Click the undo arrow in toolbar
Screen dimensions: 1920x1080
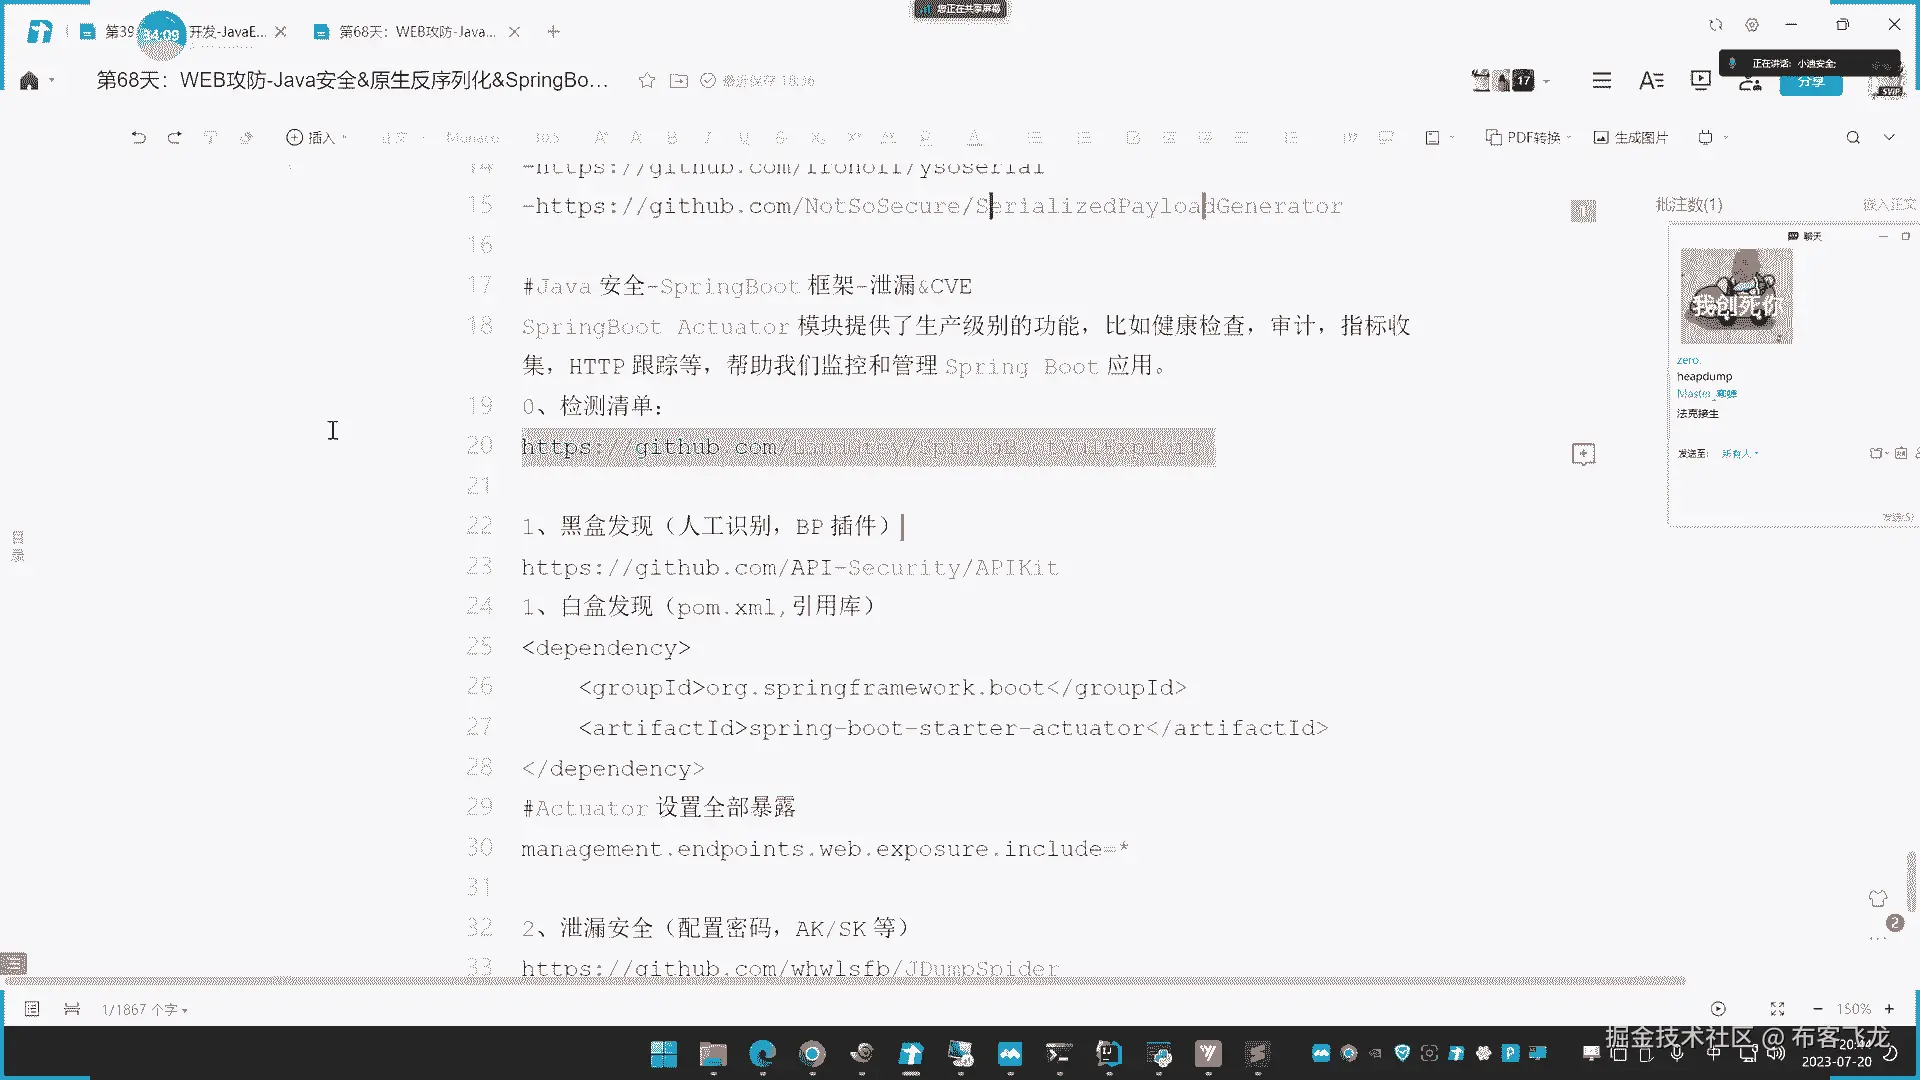pos(138,138)
